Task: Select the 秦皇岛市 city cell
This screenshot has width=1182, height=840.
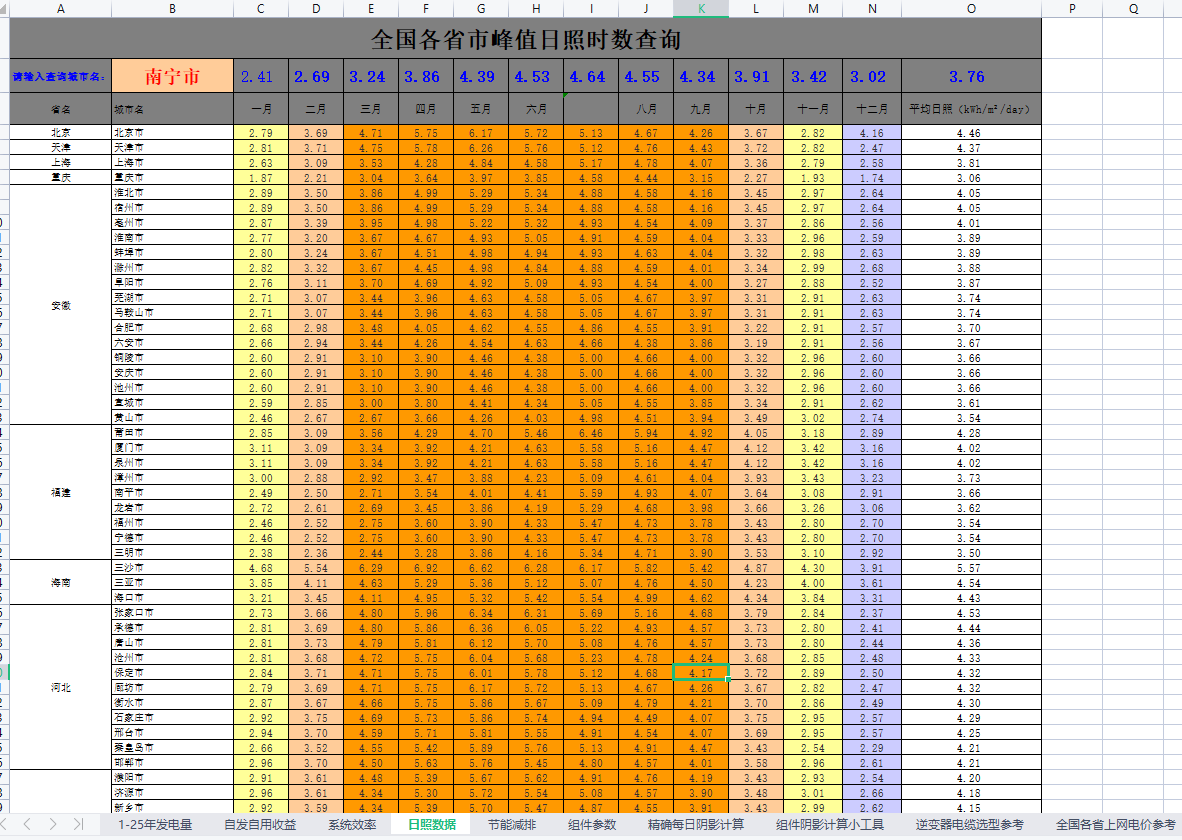Action: pyautogui.click(x=173, y=748)
